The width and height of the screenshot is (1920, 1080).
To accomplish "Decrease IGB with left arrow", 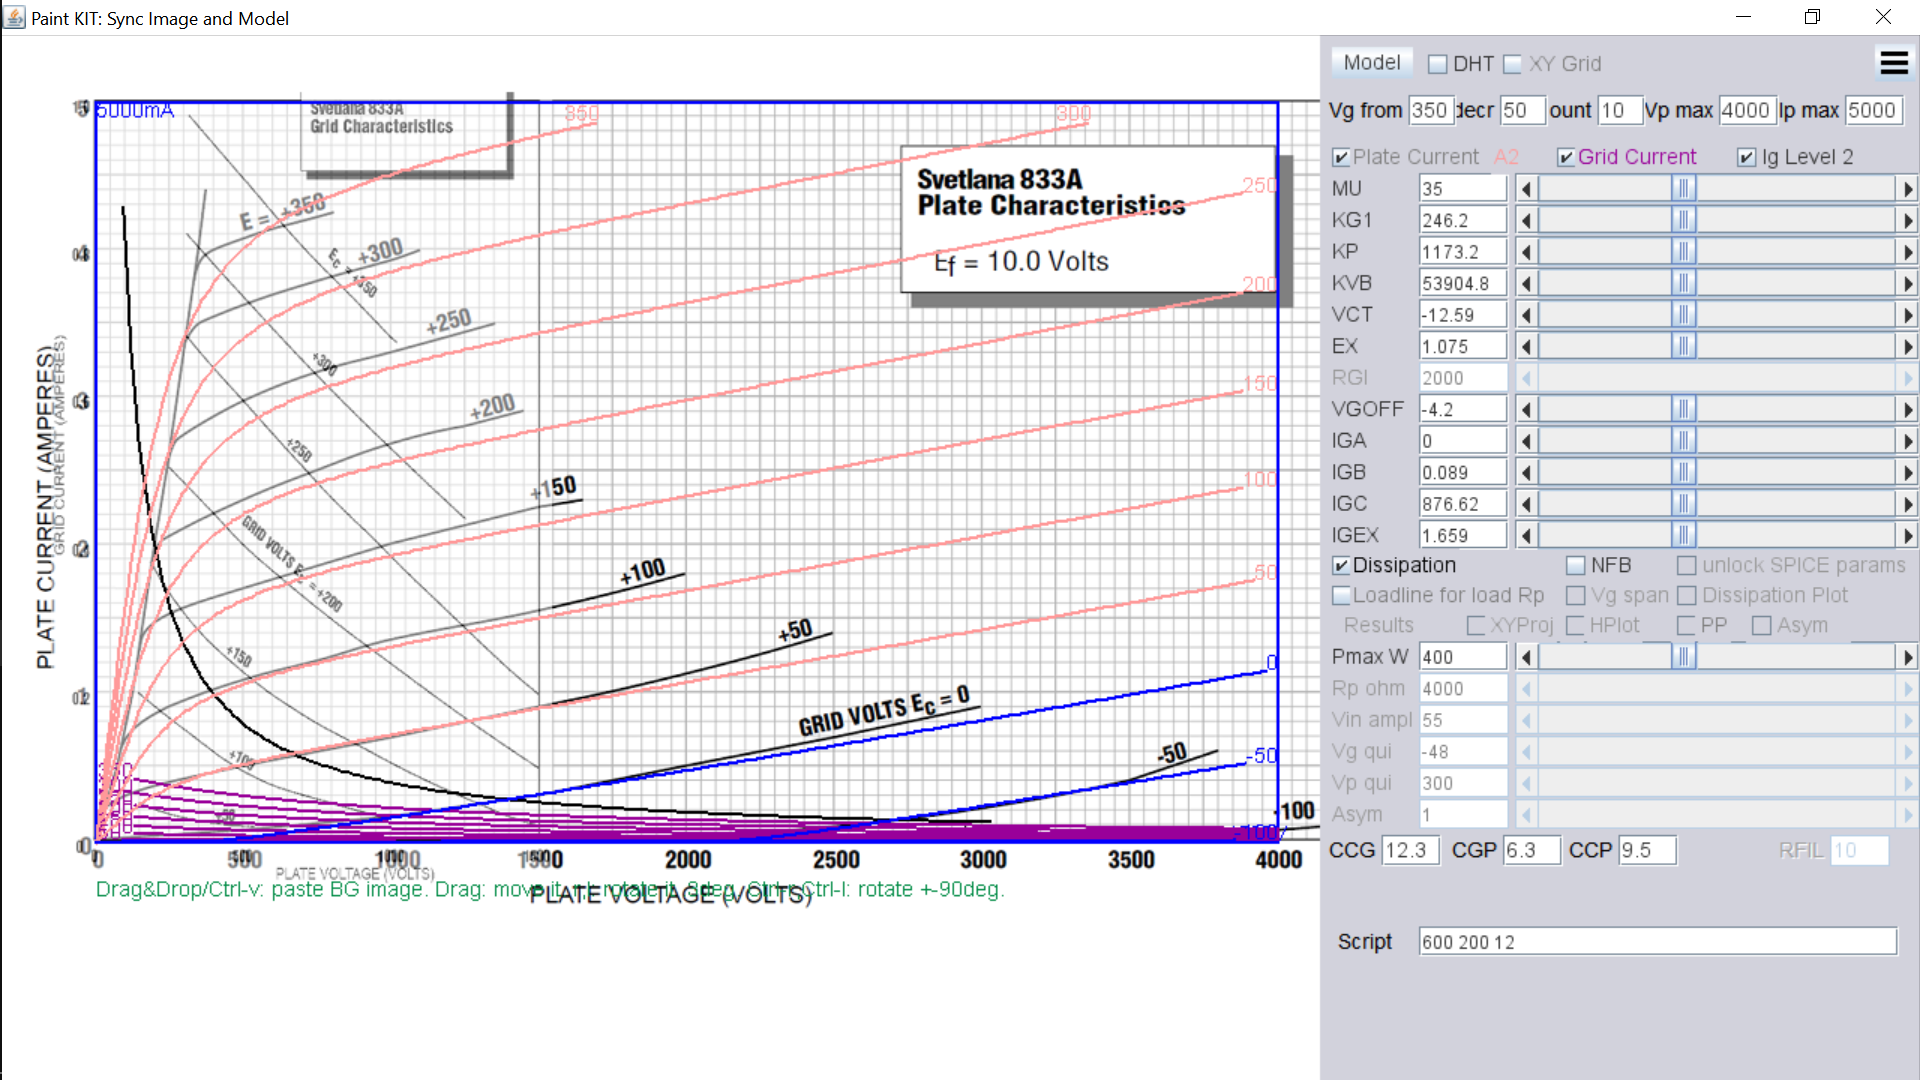I will point(1526,472).
